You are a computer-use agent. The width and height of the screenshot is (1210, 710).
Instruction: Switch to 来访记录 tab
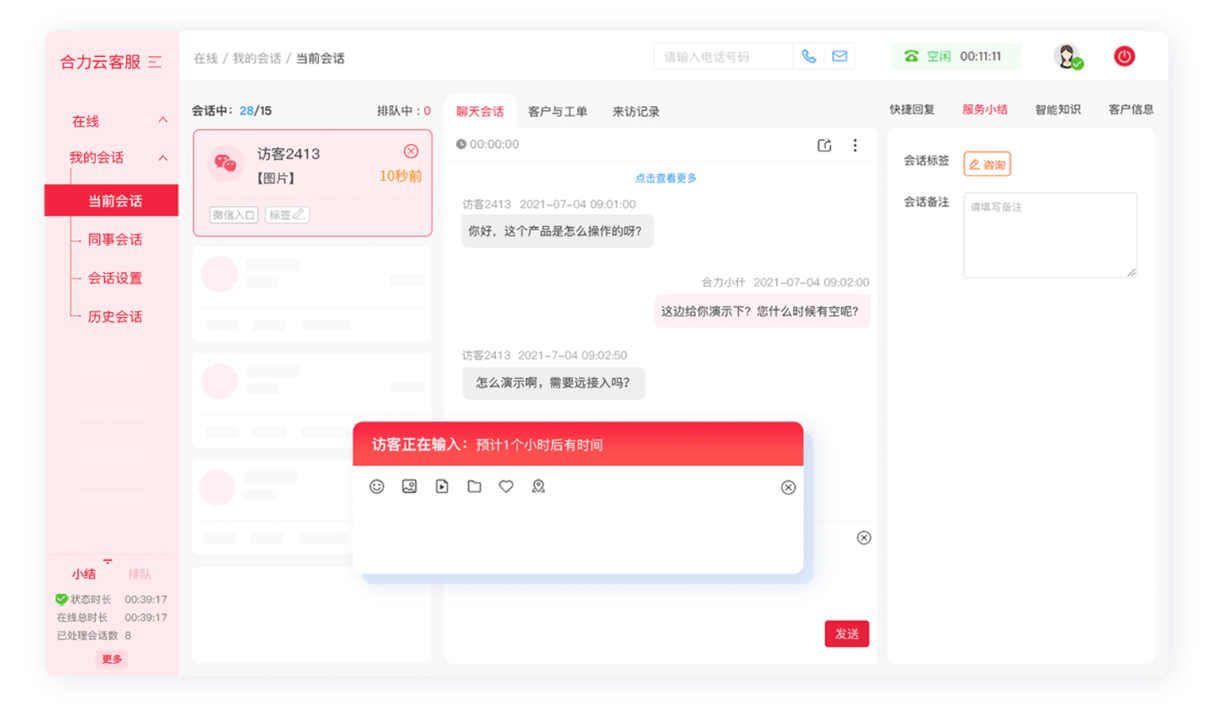tap(636, 111)
